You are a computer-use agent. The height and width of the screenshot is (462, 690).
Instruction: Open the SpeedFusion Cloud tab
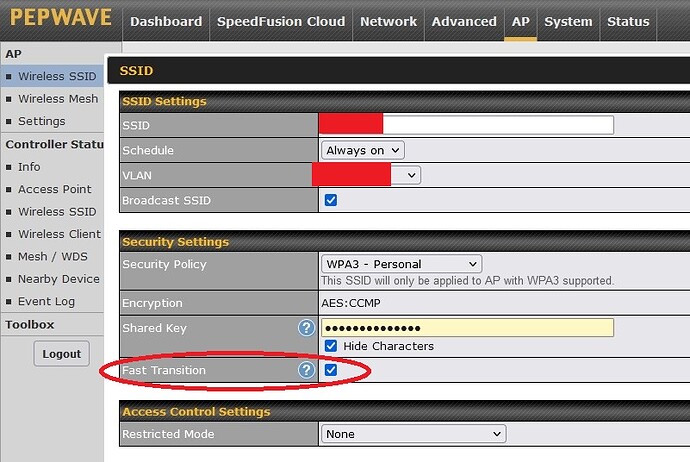pyautogui.click(x=280, y=21)
